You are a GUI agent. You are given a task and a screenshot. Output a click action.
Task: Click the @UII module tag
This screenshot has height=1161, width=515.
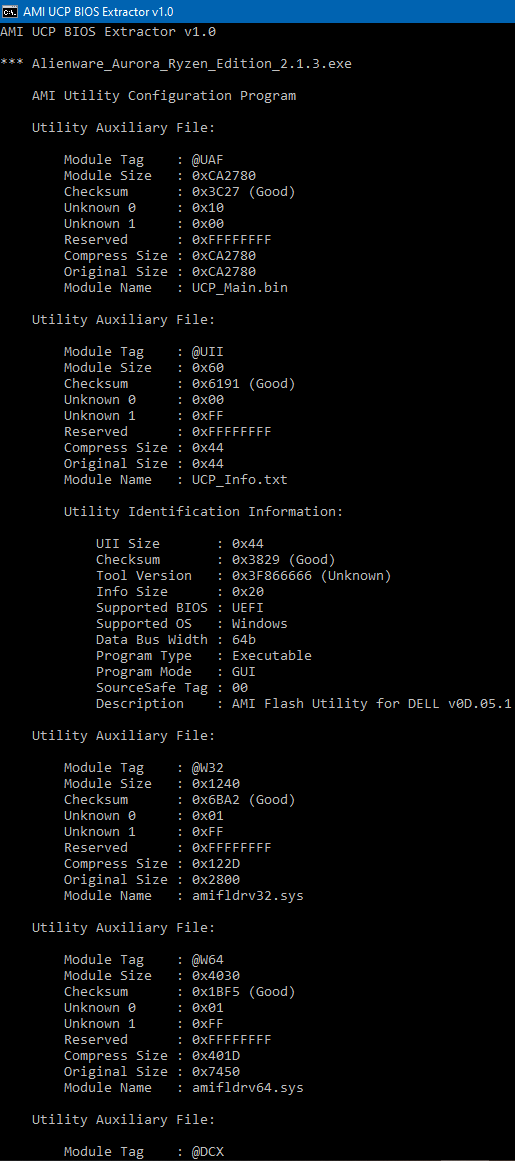[207, 352]
